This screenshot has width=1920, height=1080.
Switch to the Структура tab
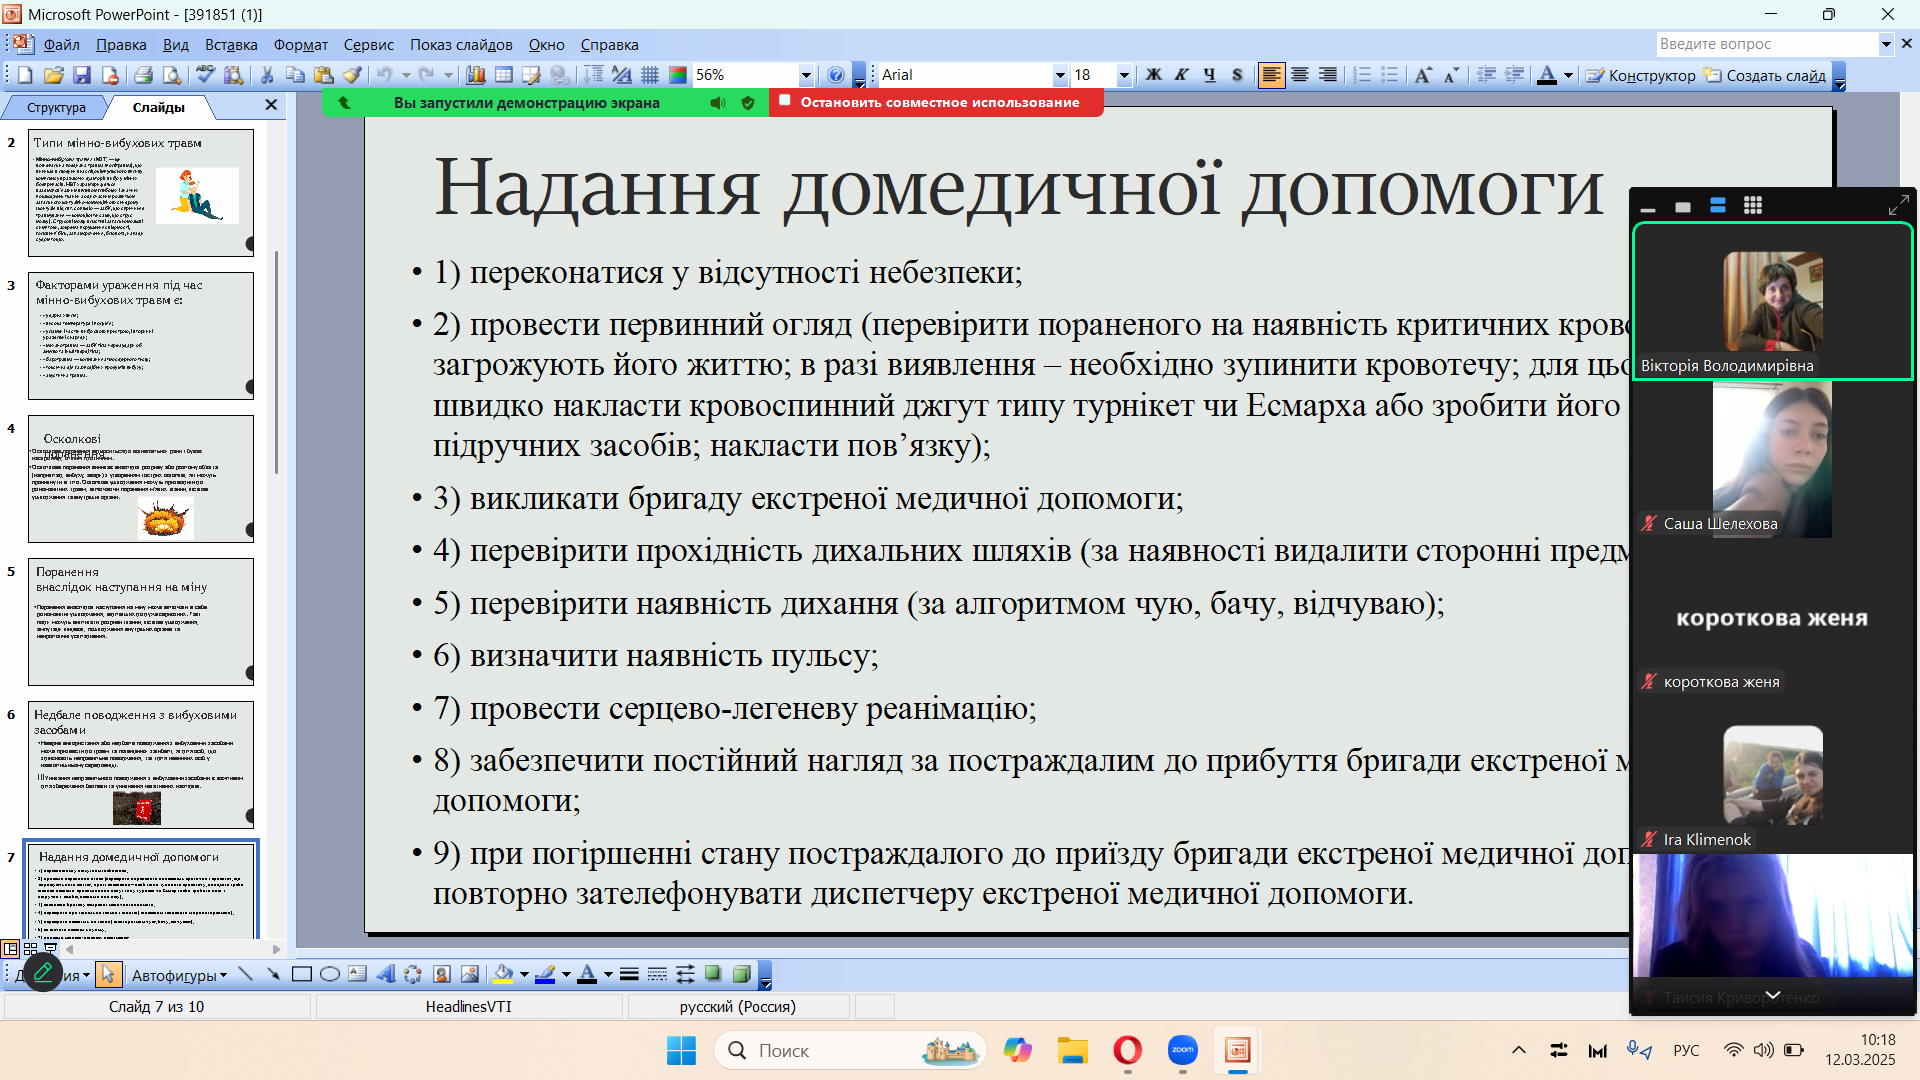(x=56, y=107)
